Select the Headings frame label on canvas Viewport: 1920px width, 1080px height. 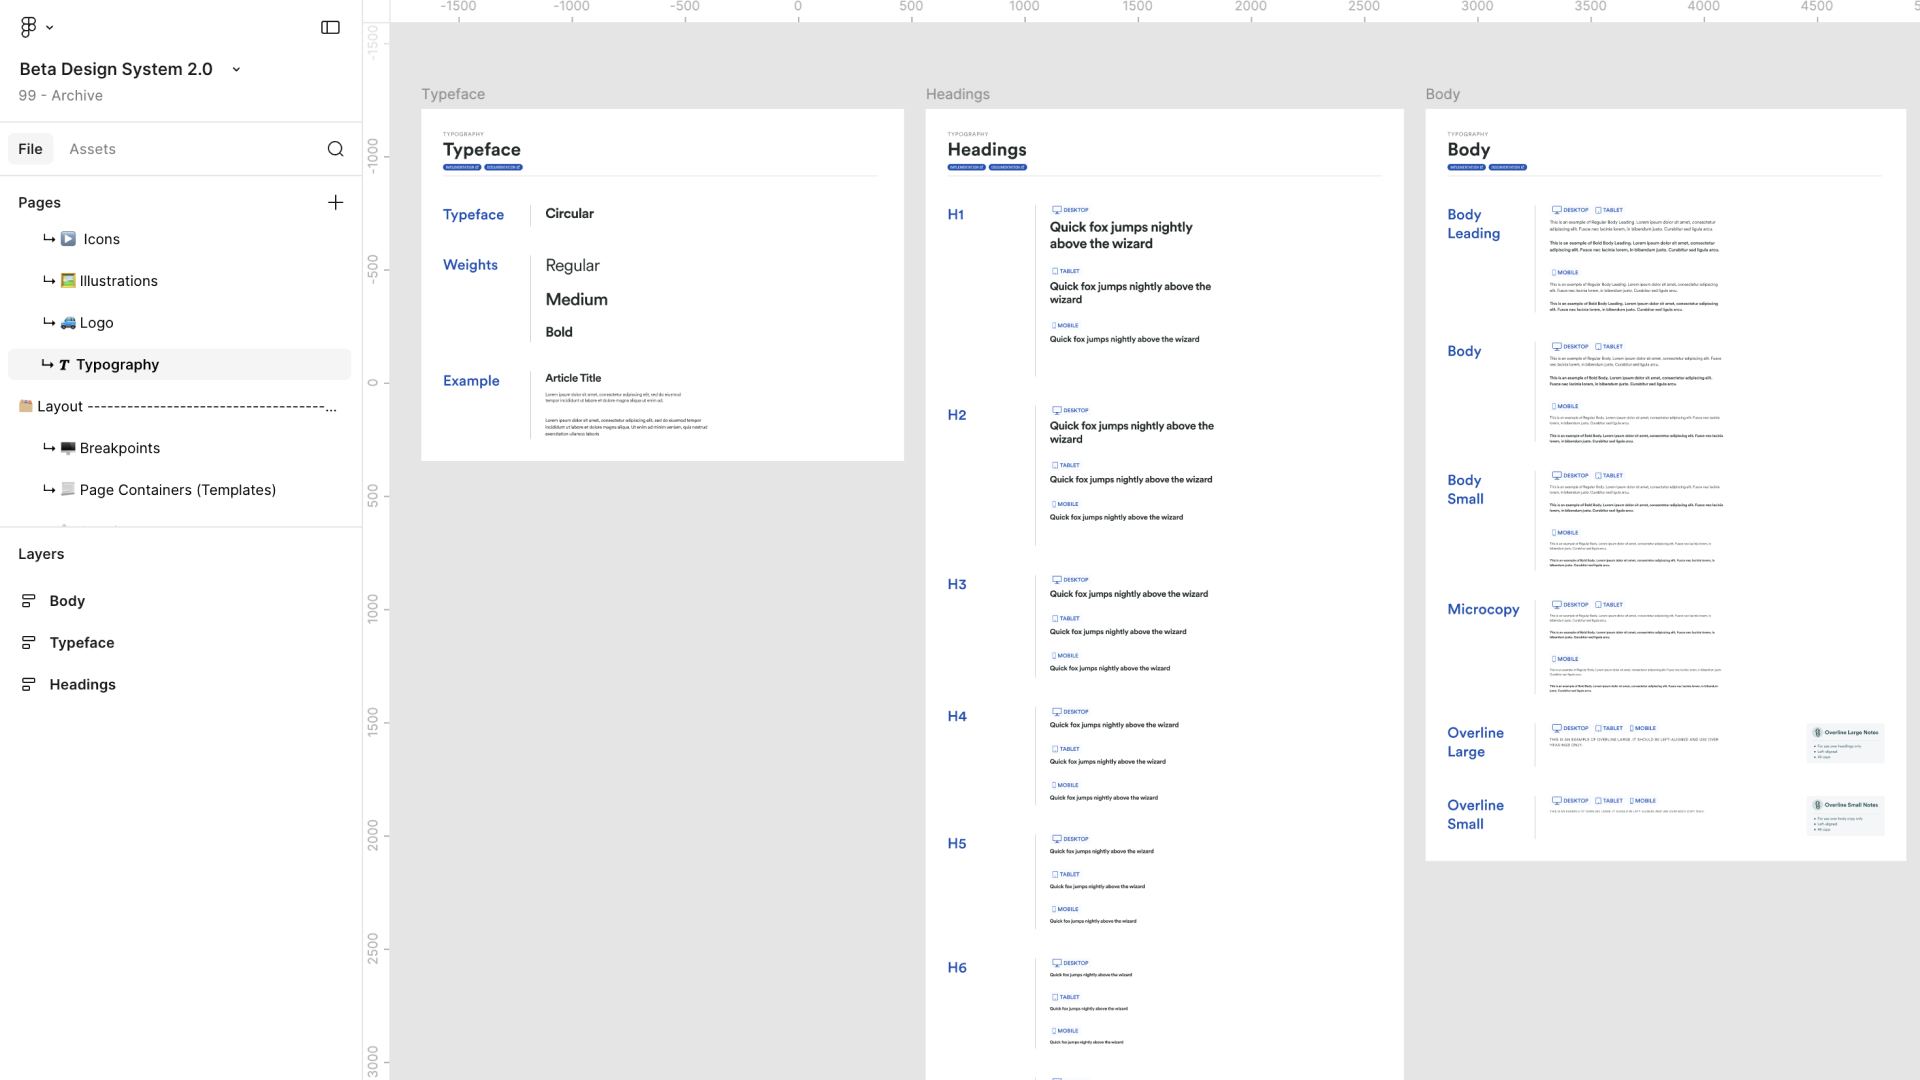click(957, 94)
